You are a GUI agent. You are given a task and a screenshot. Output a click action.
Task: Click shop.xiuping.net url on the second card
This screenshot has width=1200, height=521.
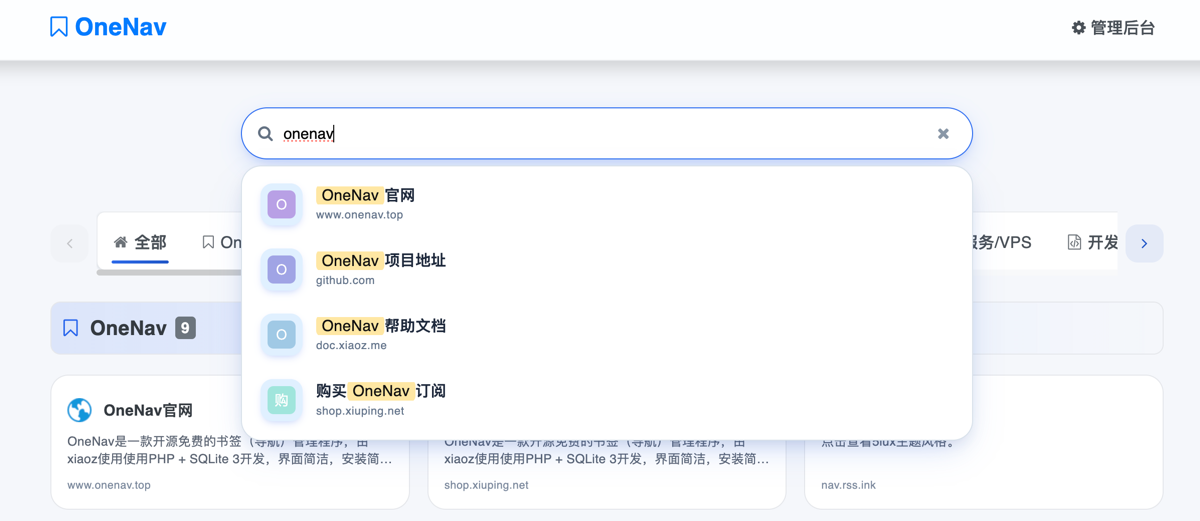click(486, 485)
